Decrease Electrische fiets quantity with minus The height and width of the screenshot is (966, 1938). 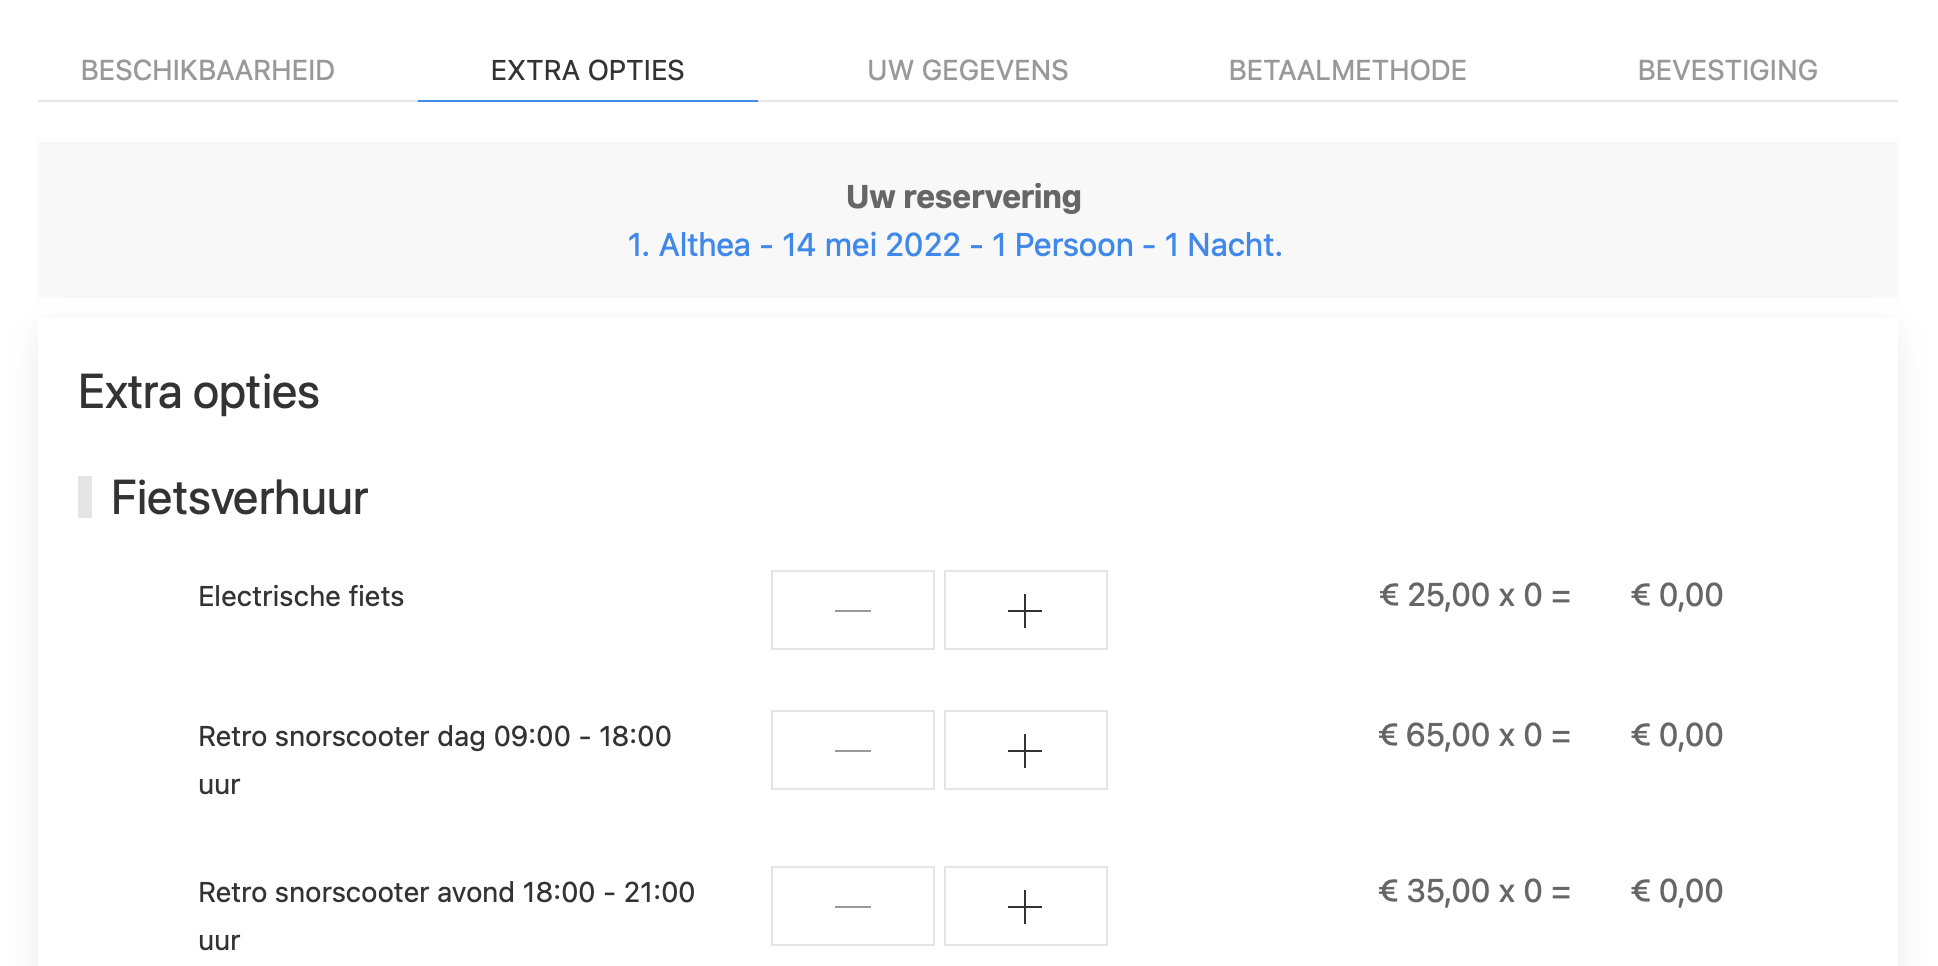click(852, 610)
